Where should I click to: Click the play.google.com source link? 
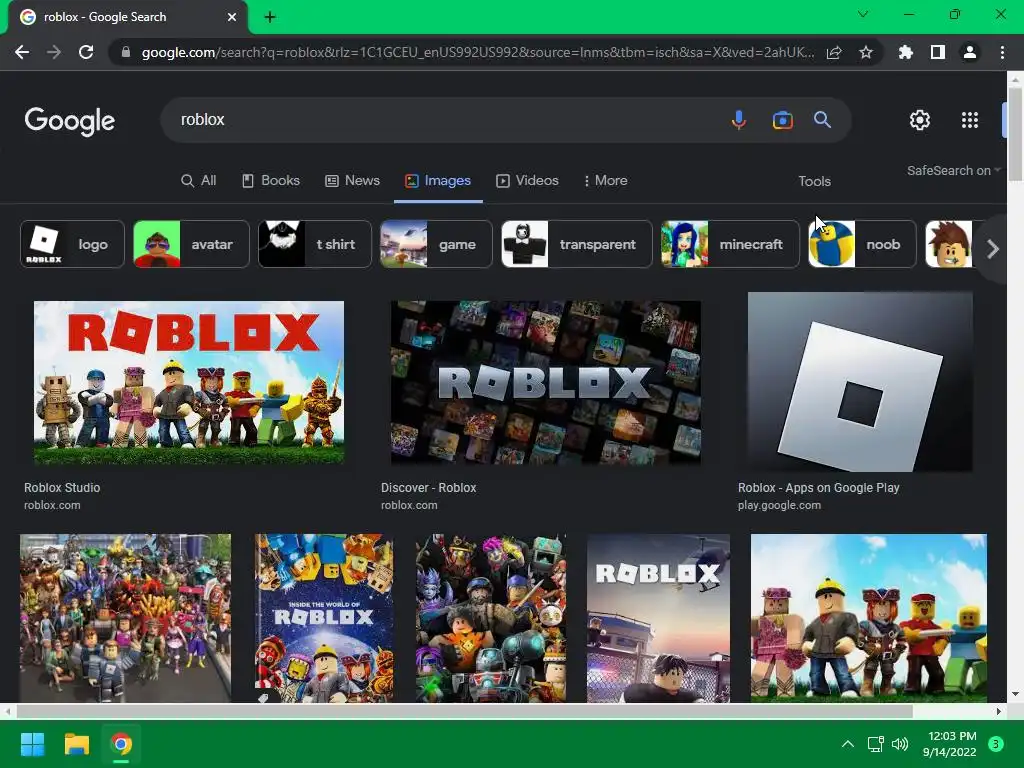point(779,505)
